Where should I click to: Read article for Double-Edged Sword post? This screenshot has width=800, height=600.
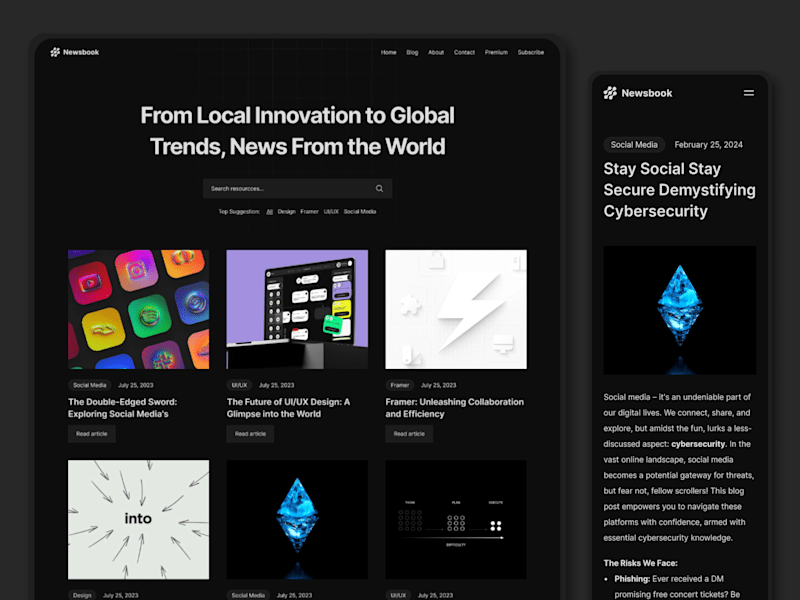click(x=92, y=434)
